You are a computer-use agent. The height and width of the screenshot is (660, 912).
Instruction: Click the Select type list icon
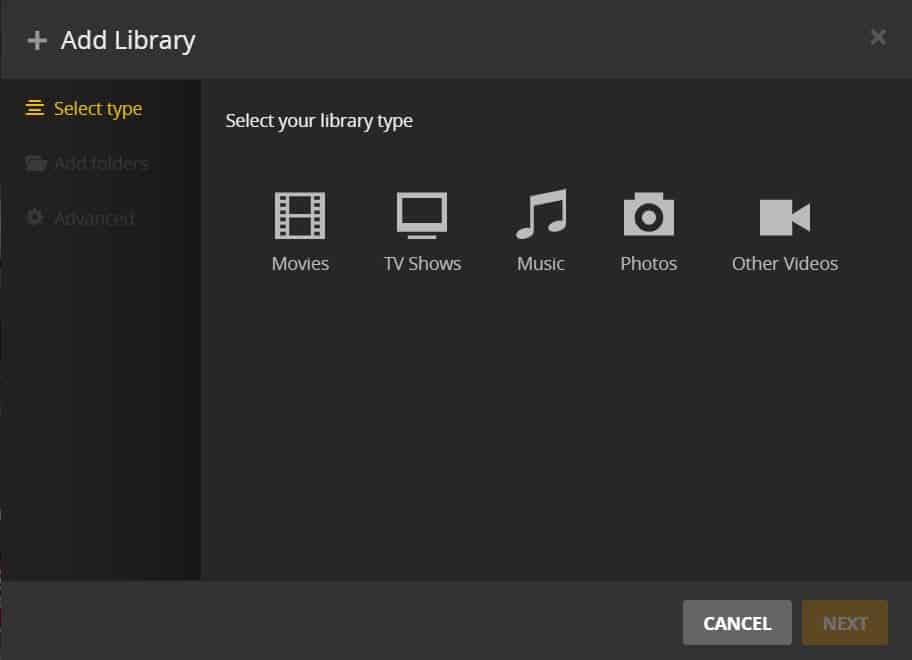pos(35,108)
